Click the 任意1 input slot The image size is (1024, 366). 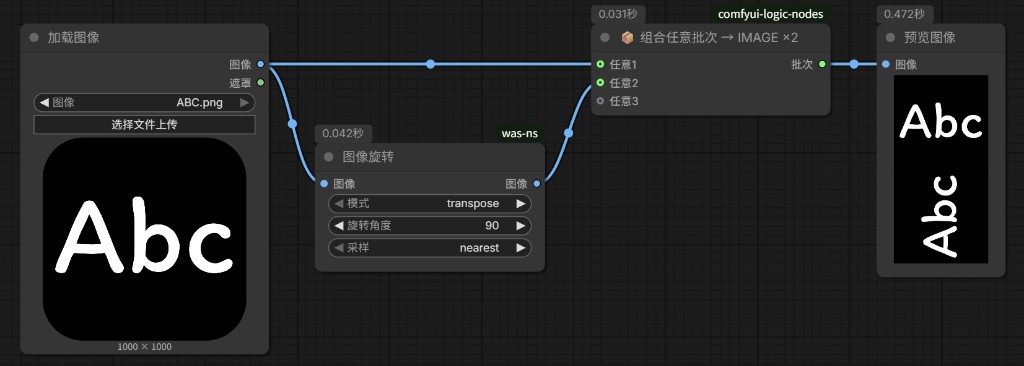click(x=600, y=64)
